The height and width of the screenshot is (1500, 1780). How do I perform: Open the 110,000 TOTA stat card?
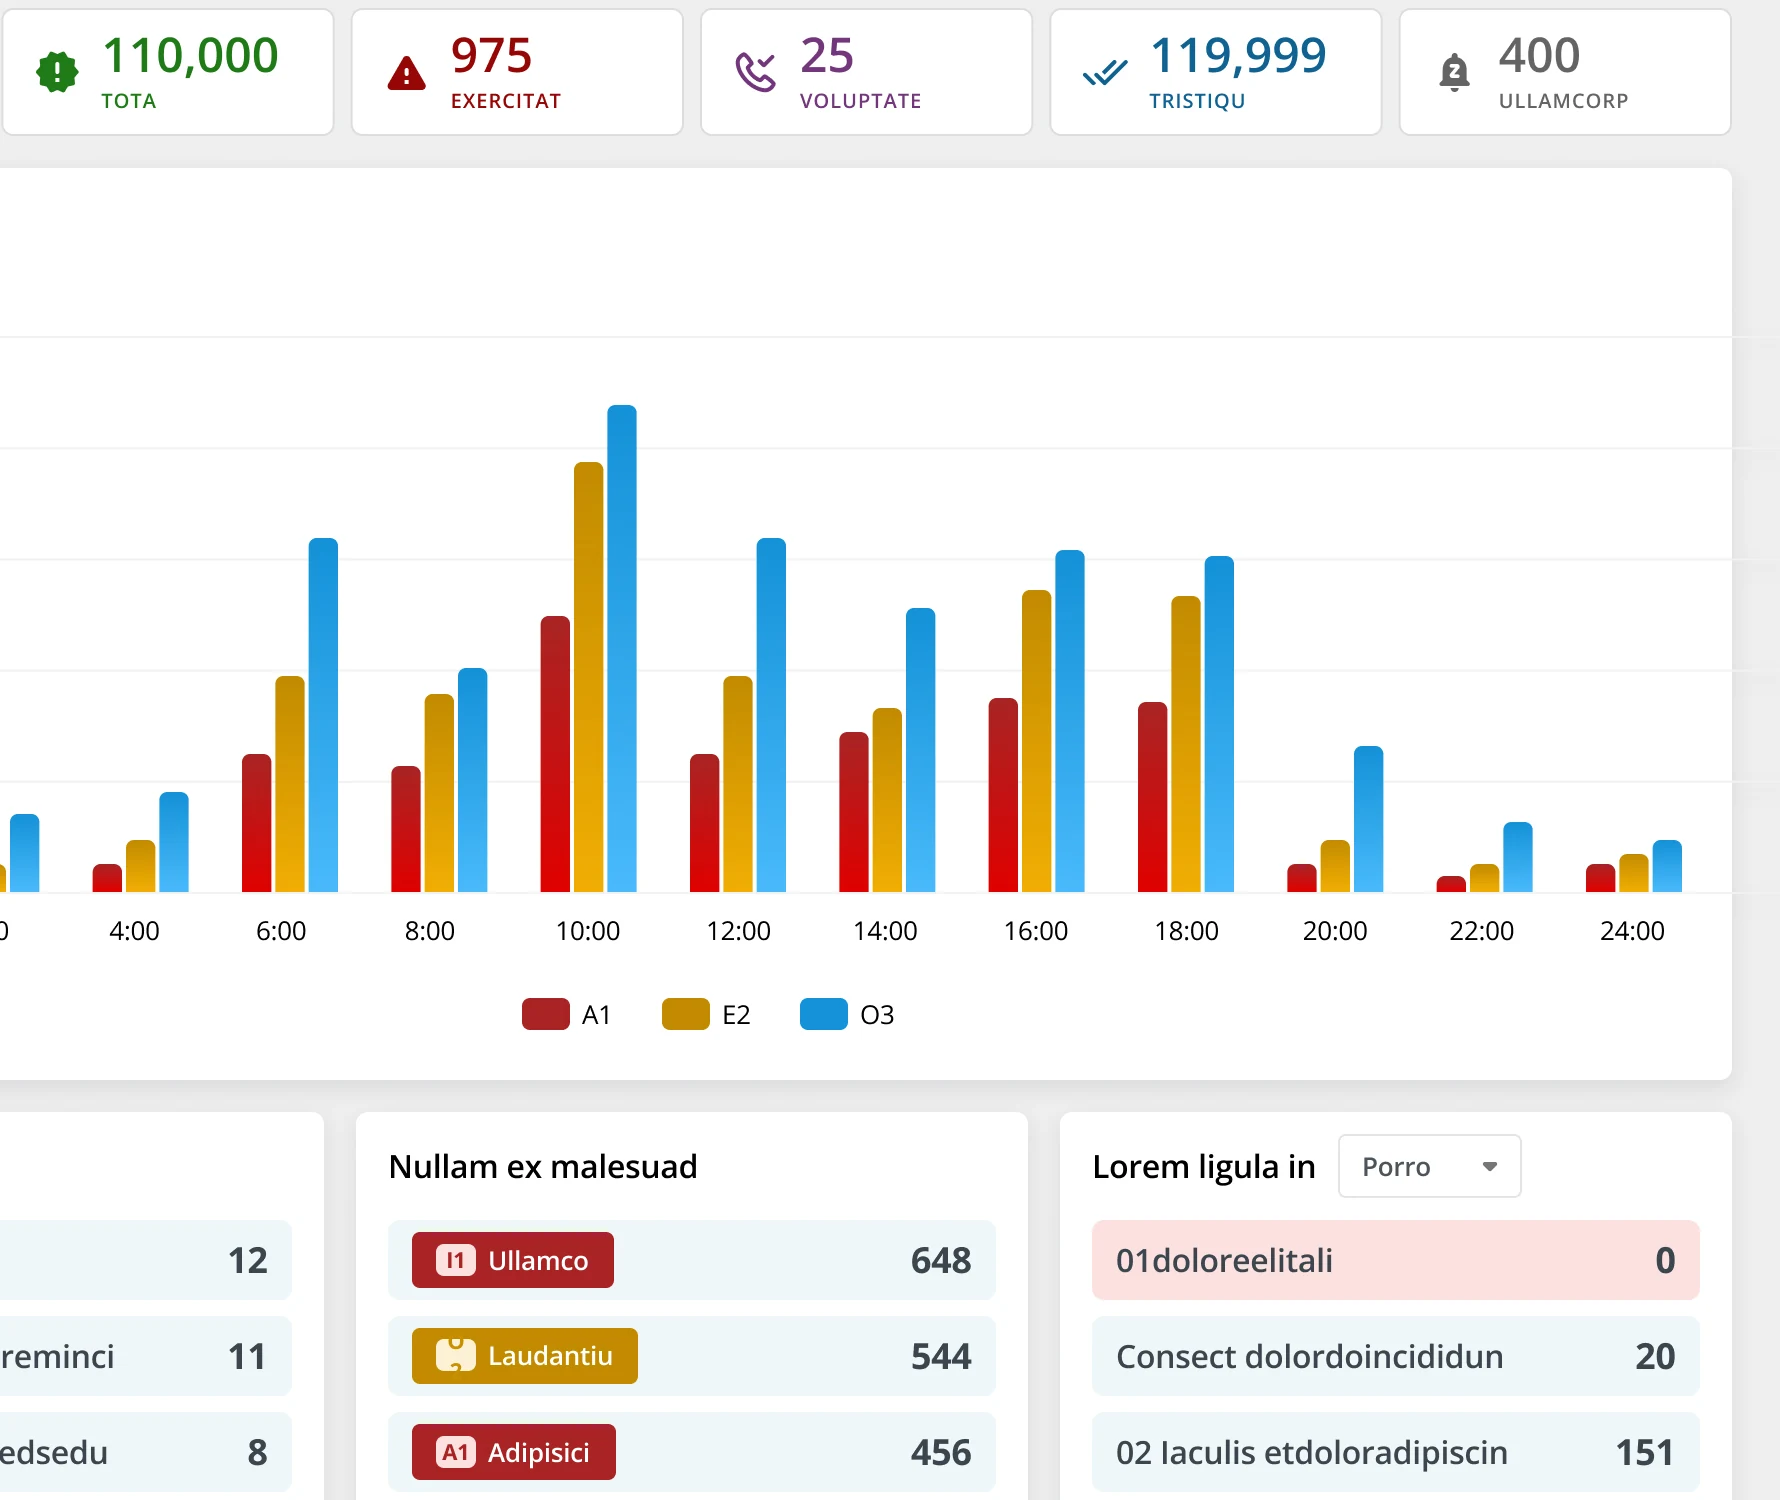(168, 72)
